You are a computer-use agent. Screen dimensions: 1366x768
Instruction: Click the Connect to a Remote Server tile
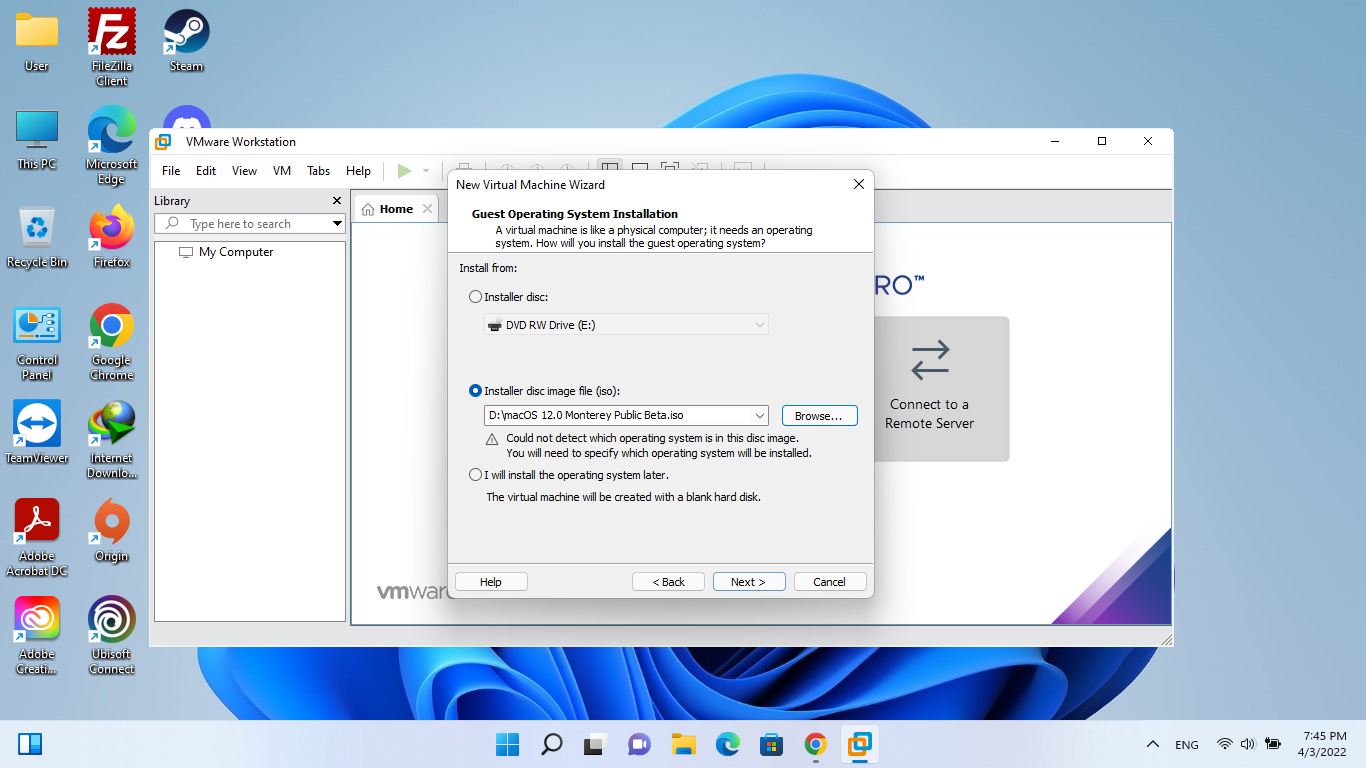coord(930,389)
